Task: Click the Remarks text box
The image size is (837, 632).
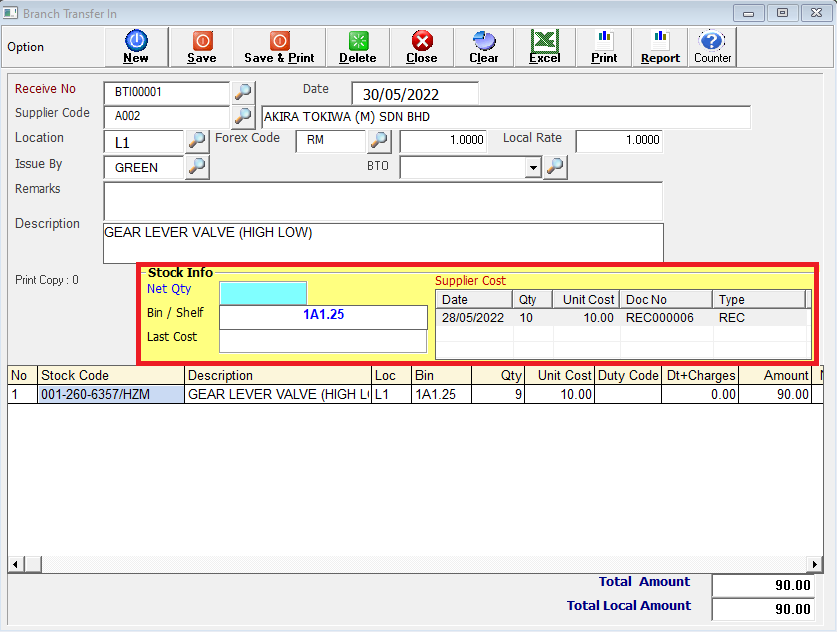Action: pos(383,201)
